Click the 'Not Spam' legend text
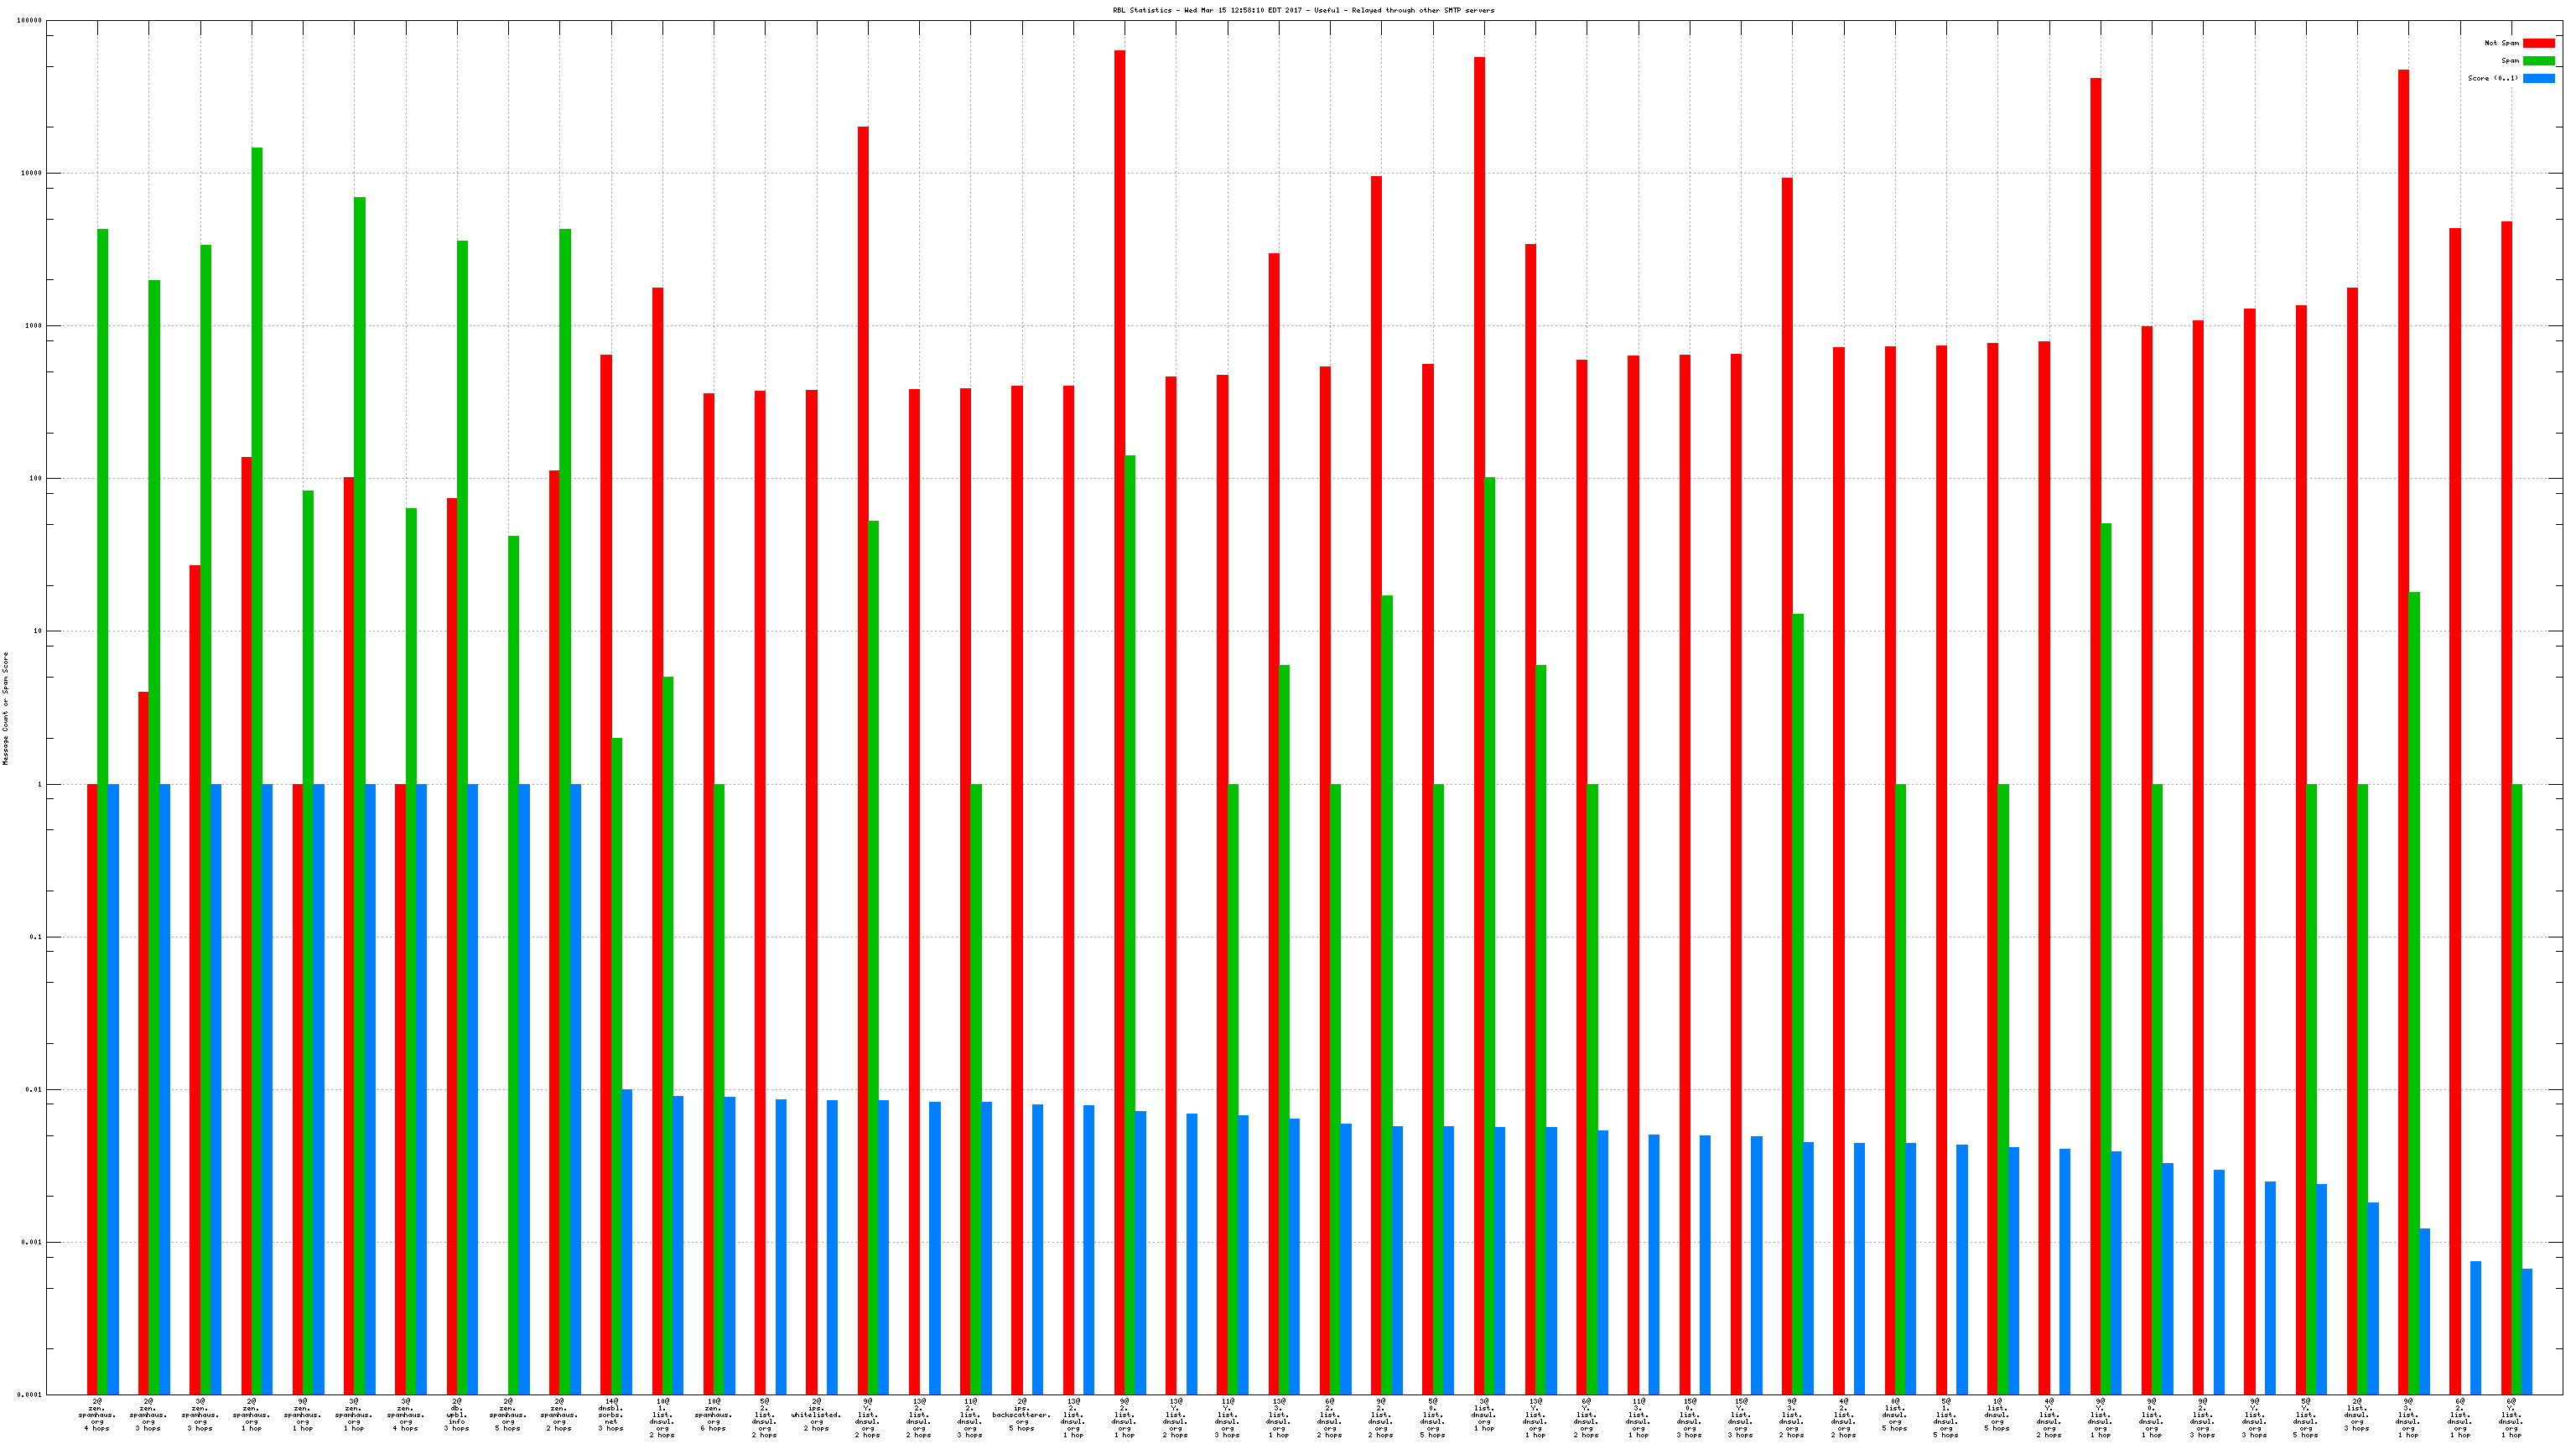 2501,43
